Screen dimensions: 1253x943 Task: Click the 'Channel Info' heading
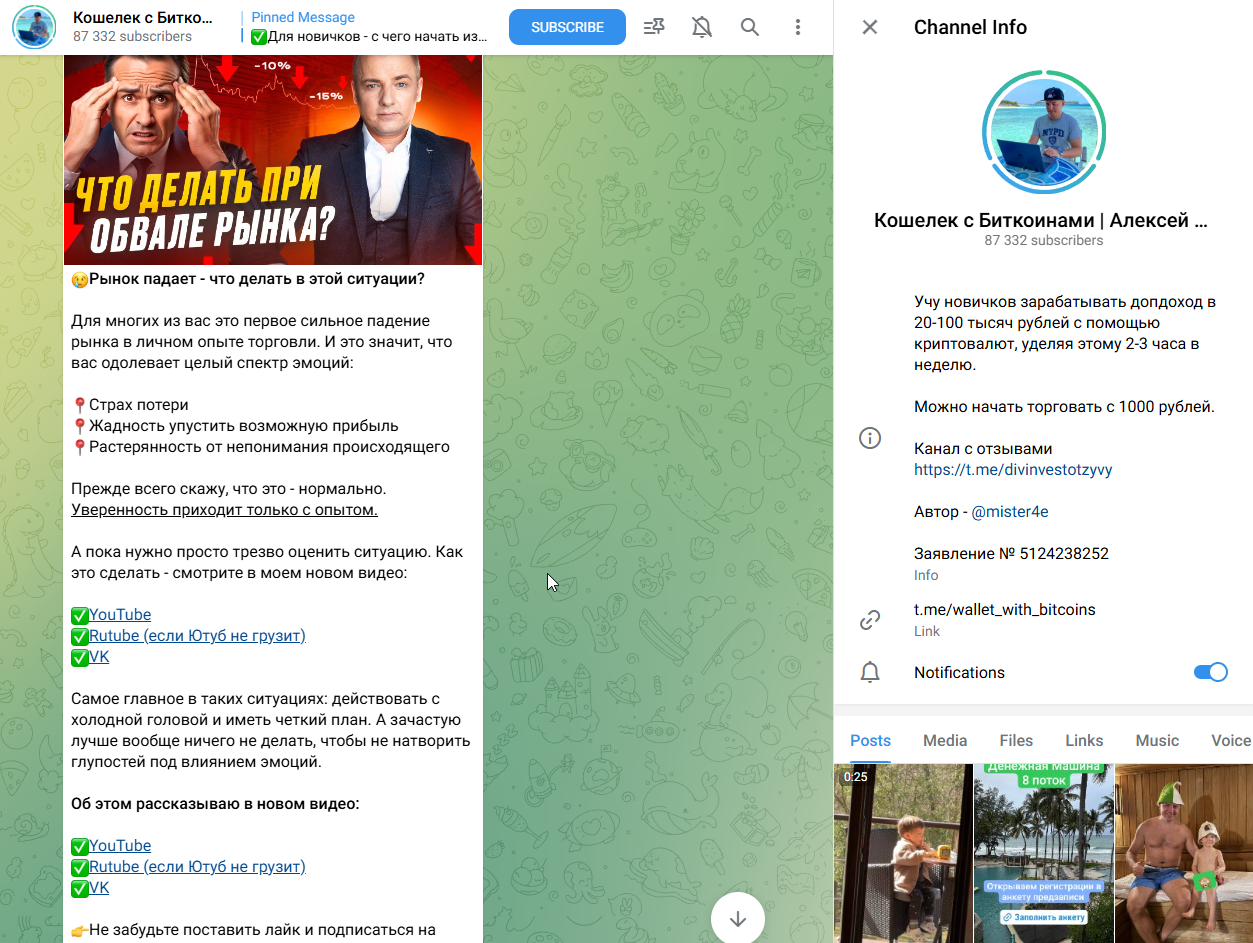[x=970, y=27]
